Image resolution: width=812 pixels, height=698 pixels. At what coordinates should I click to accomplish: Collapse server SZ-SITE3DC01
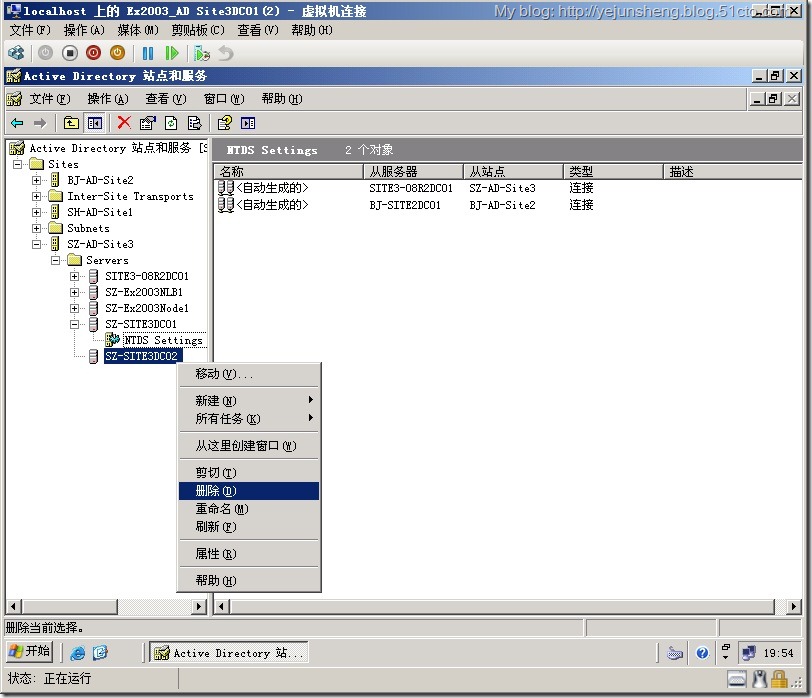pyautogui.click(x=75, y=324)
